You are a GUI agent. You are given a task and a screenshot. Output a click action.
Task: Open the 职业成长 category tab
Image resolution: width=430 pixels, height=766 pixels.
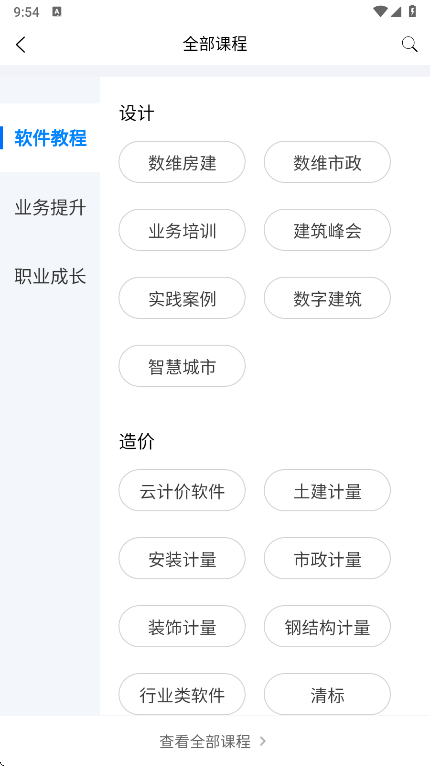click(50, 277)
